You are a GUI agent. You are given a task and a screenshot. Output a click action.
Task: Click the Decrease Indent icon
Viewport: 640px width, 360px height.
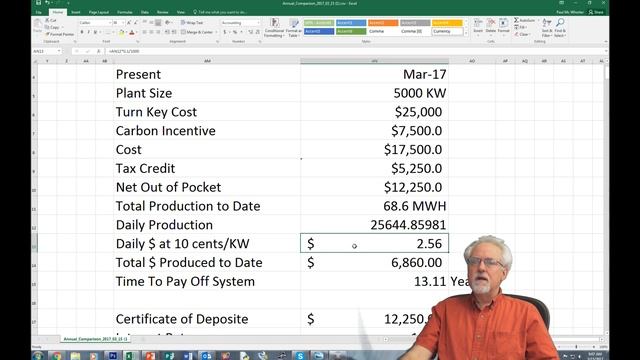click(167, 32)
